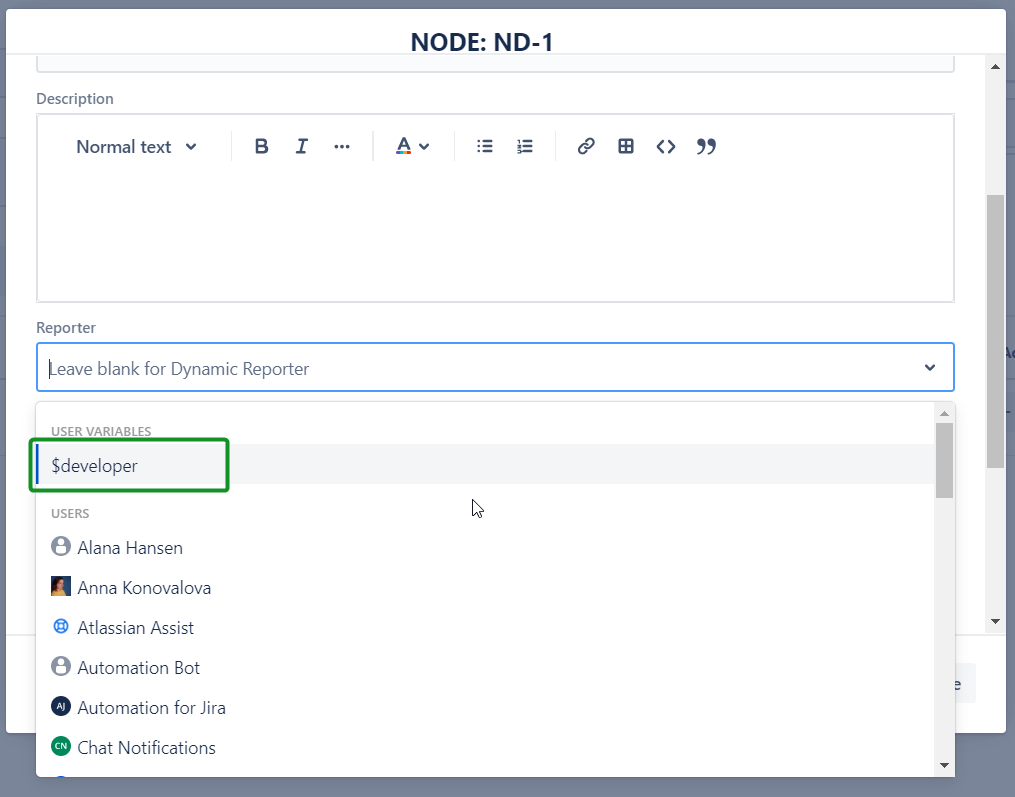Insert a table in description
This screenshot has width=1015, height=797.
626,147
